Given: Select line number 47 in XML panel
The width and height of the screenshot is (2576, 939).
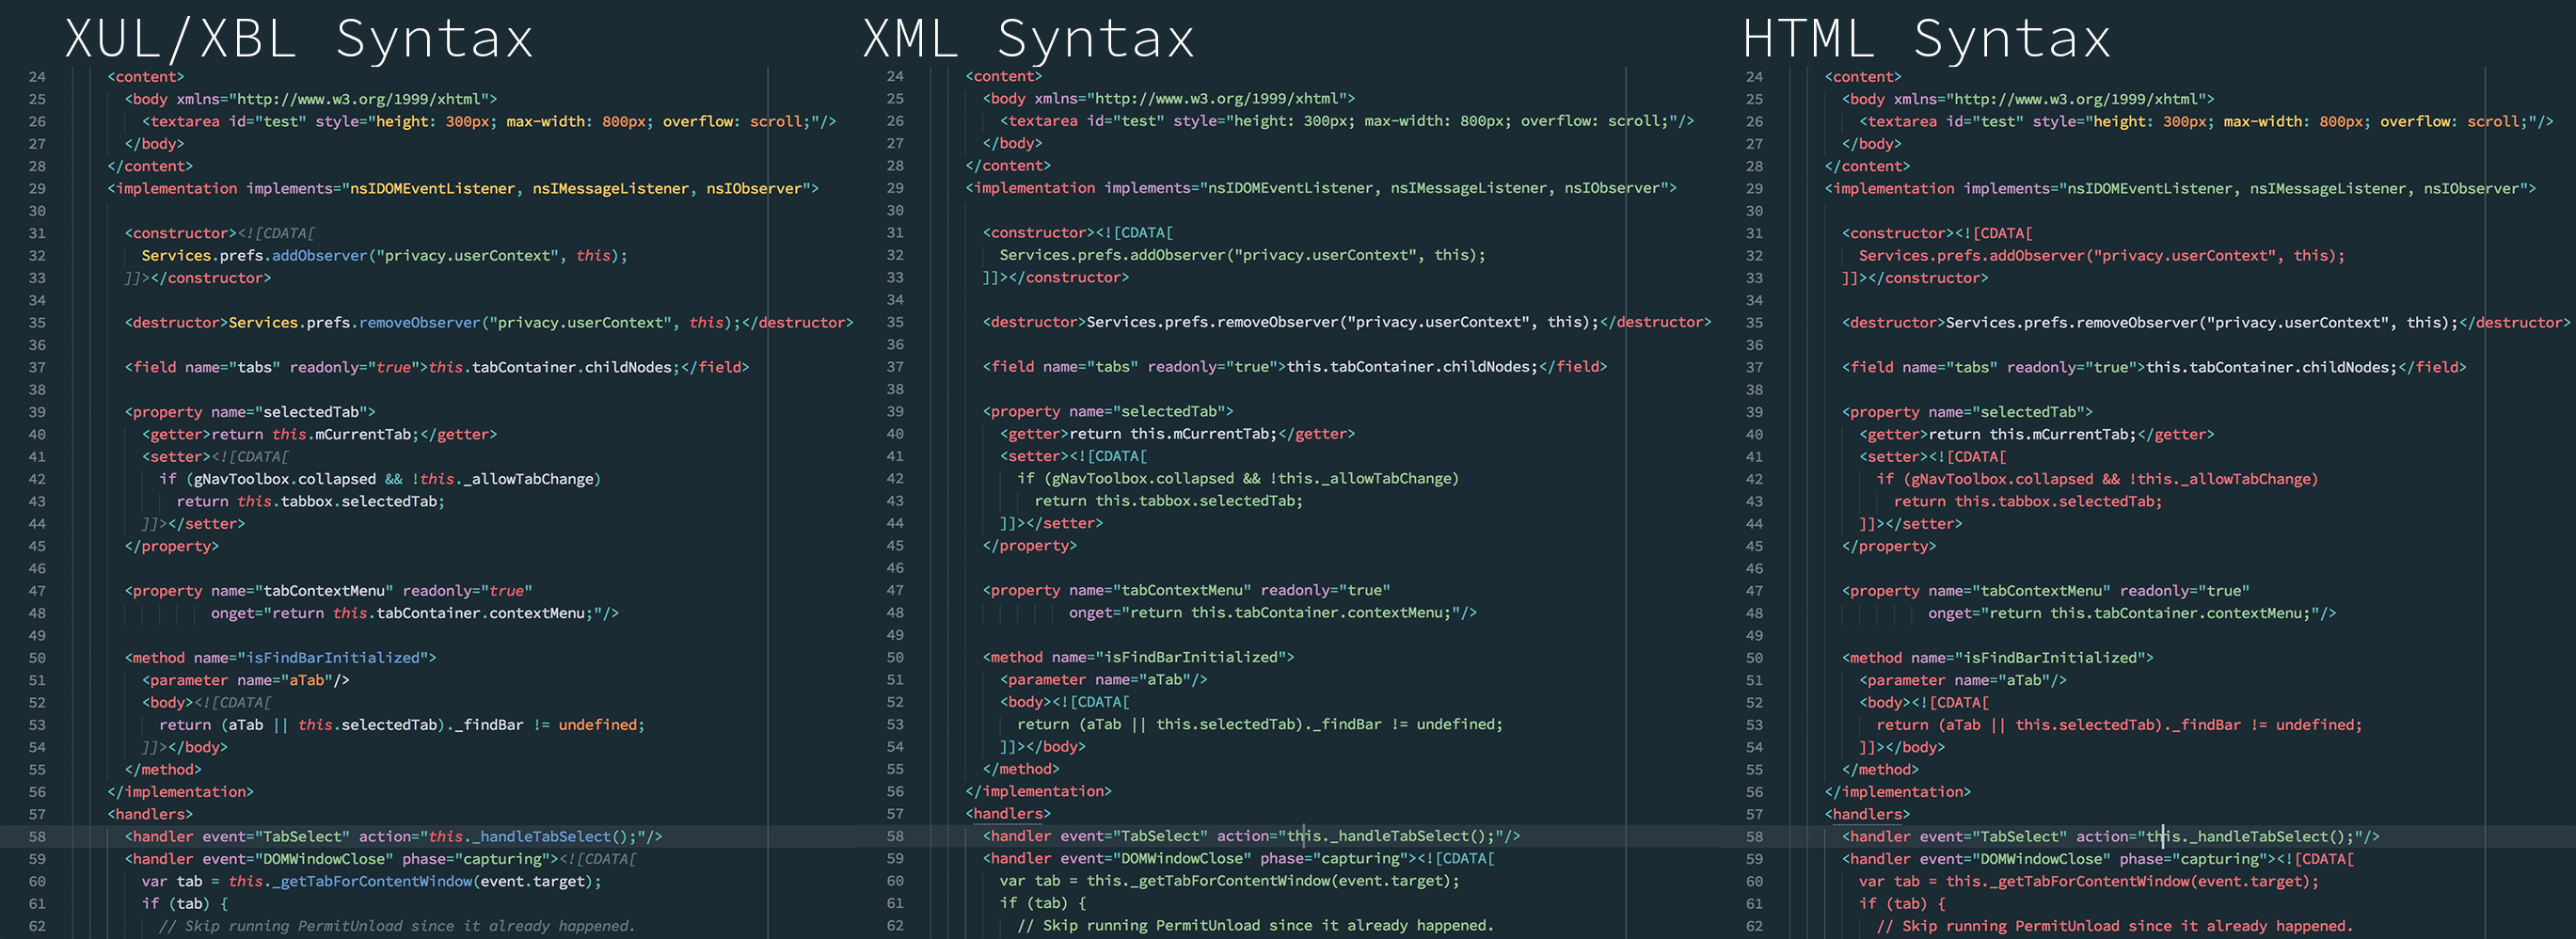Looking at the screenshot, I should point(895,590).
